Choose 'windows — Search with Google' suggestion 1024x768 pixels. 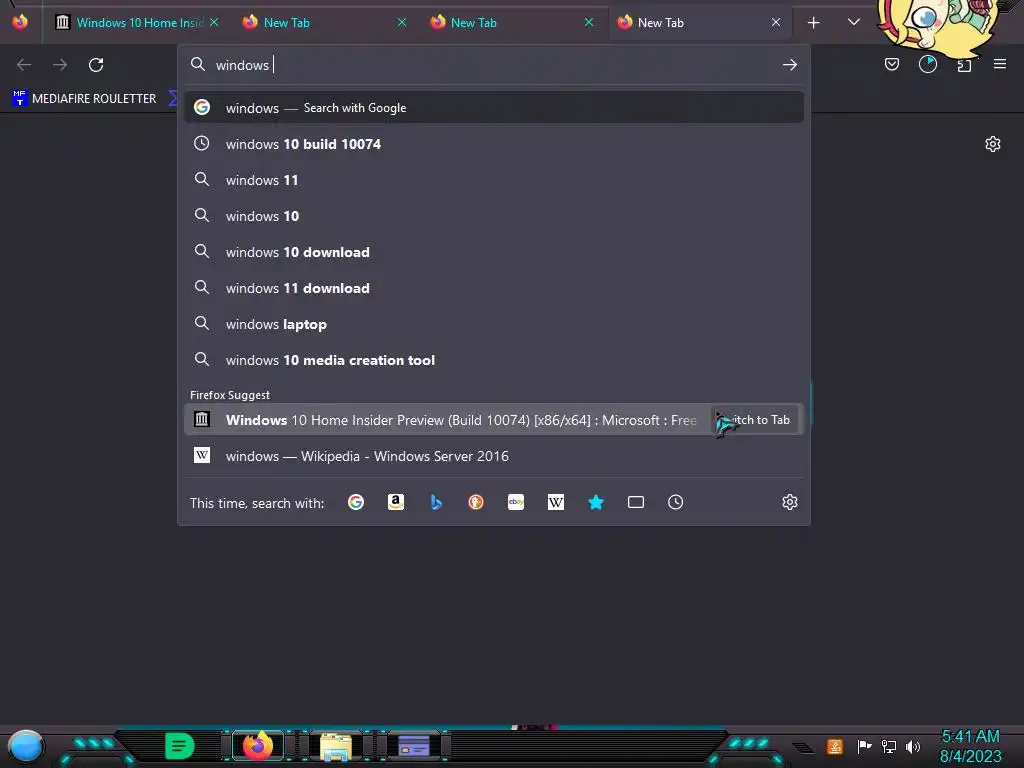[x=494, y=108]
